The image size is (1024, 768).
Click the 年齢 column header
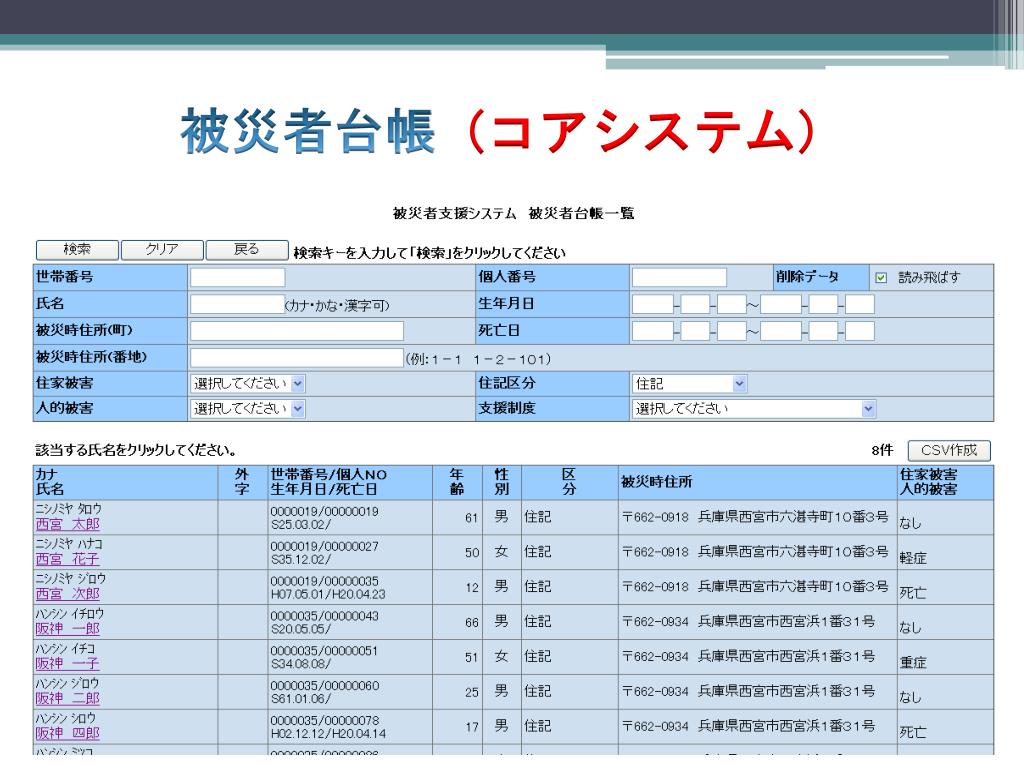coord(457,482)
